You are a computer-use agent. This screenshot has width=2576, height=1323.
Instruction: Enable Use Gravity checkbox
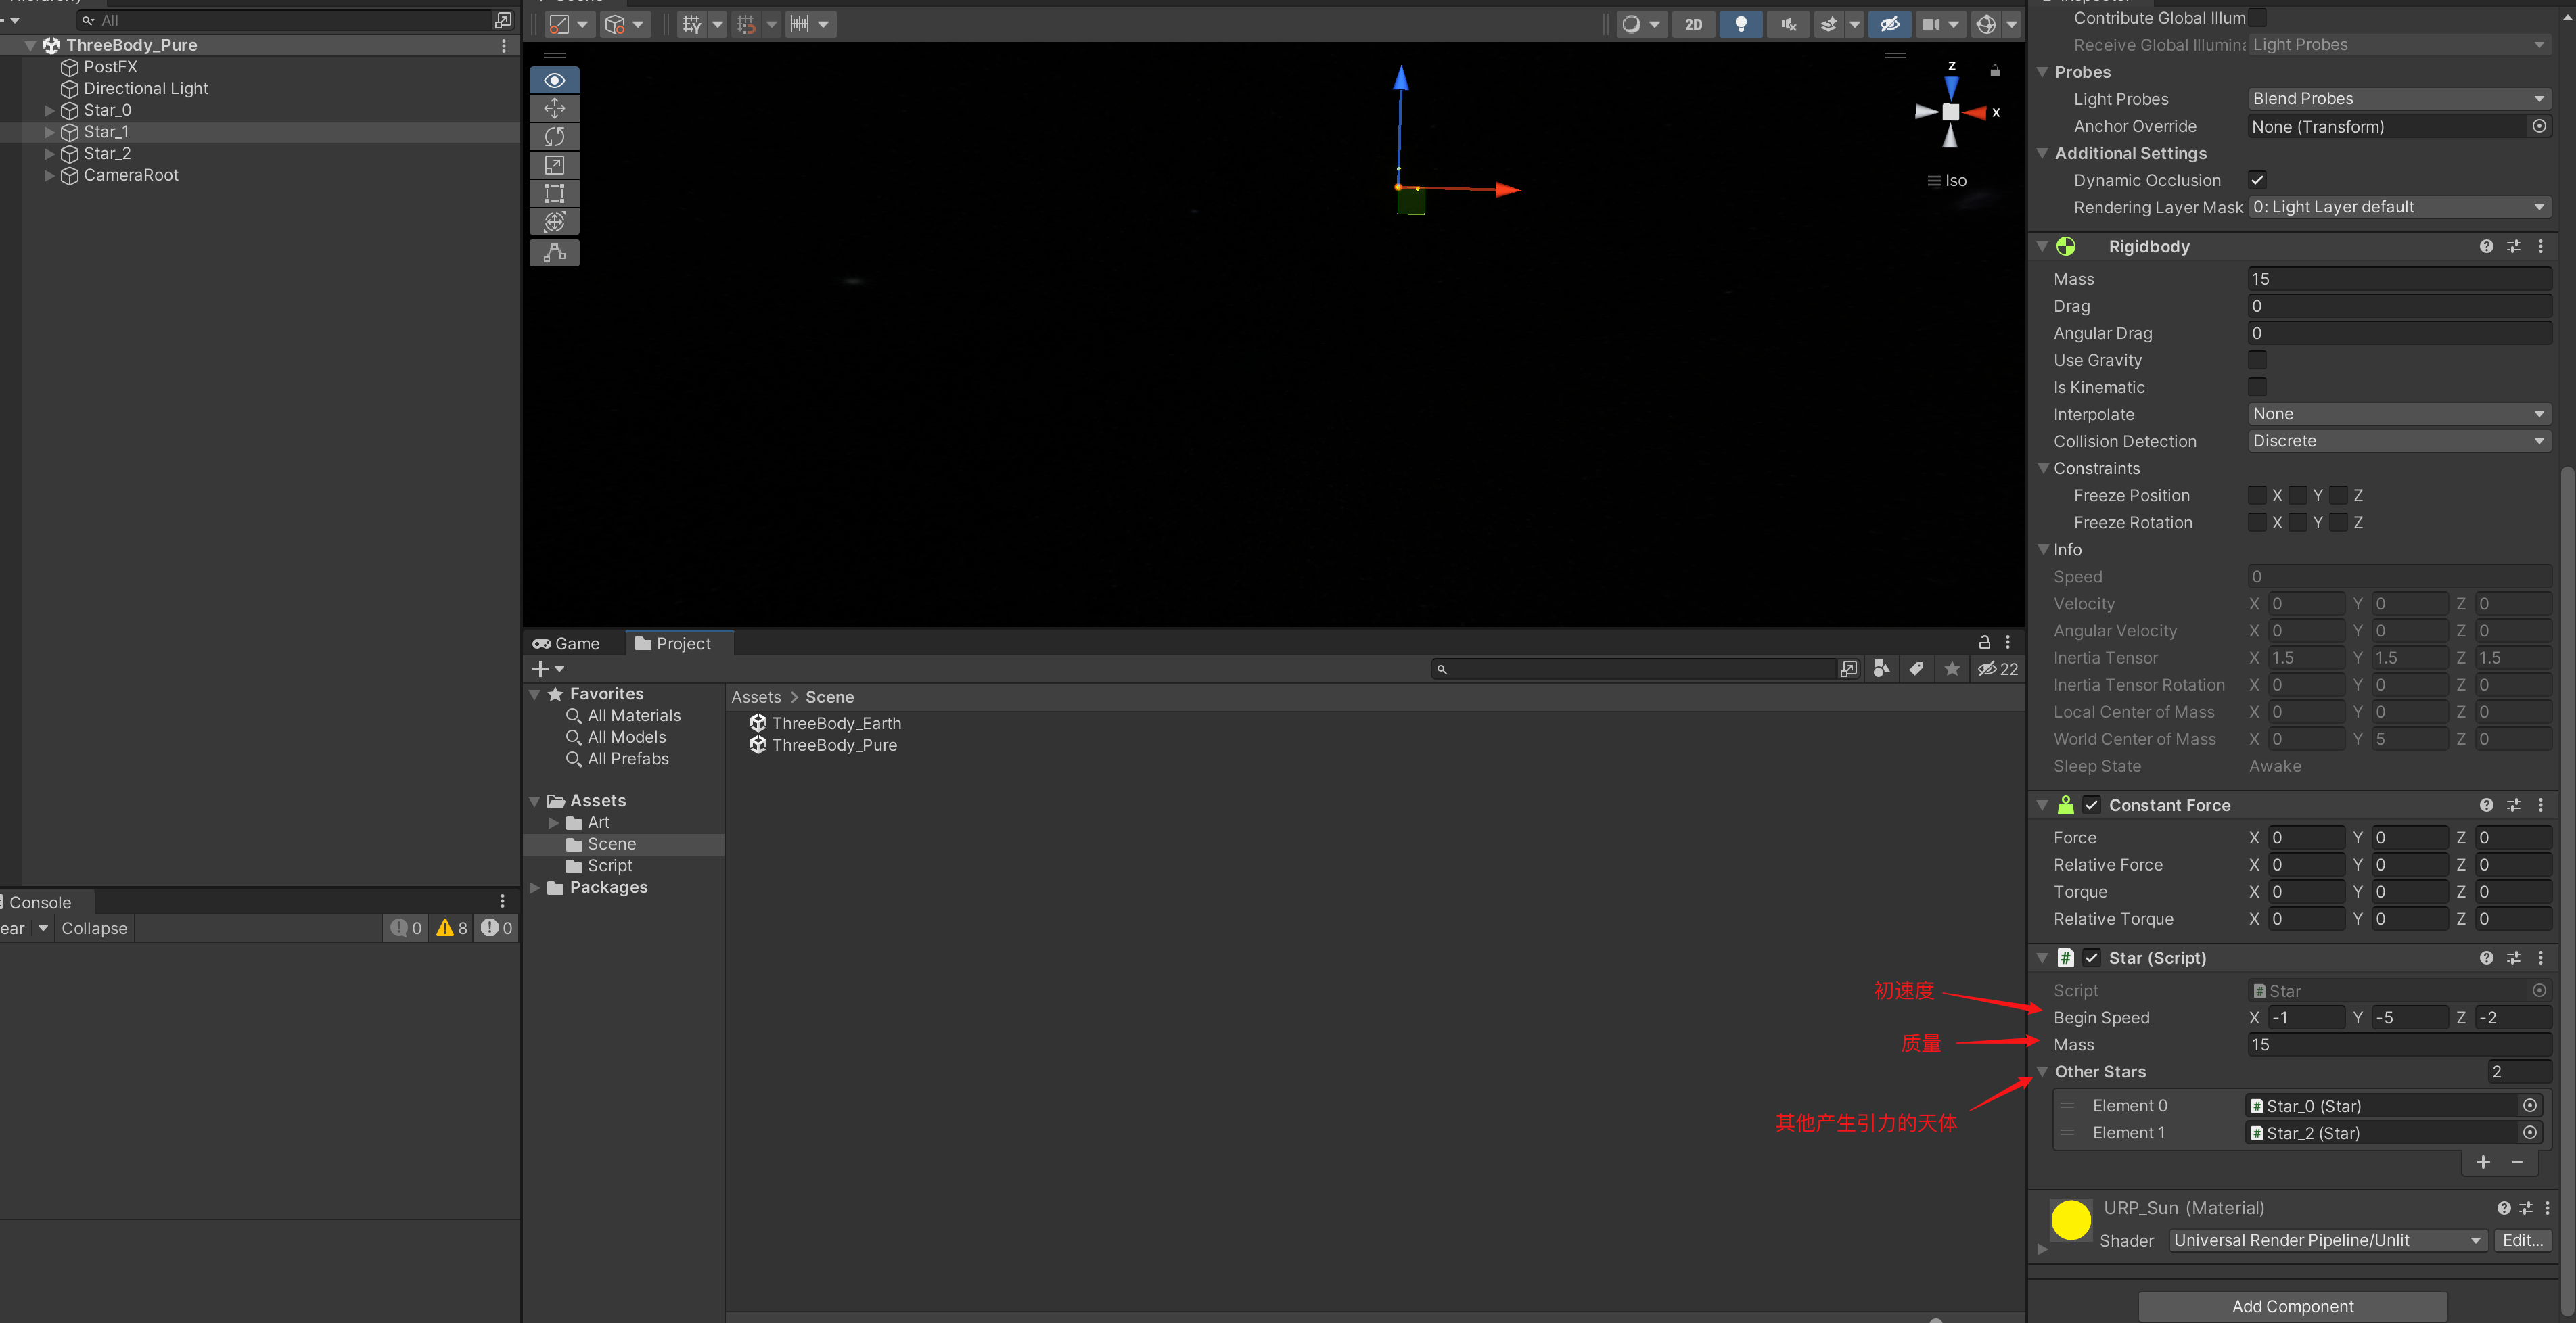pos(2258,360)
